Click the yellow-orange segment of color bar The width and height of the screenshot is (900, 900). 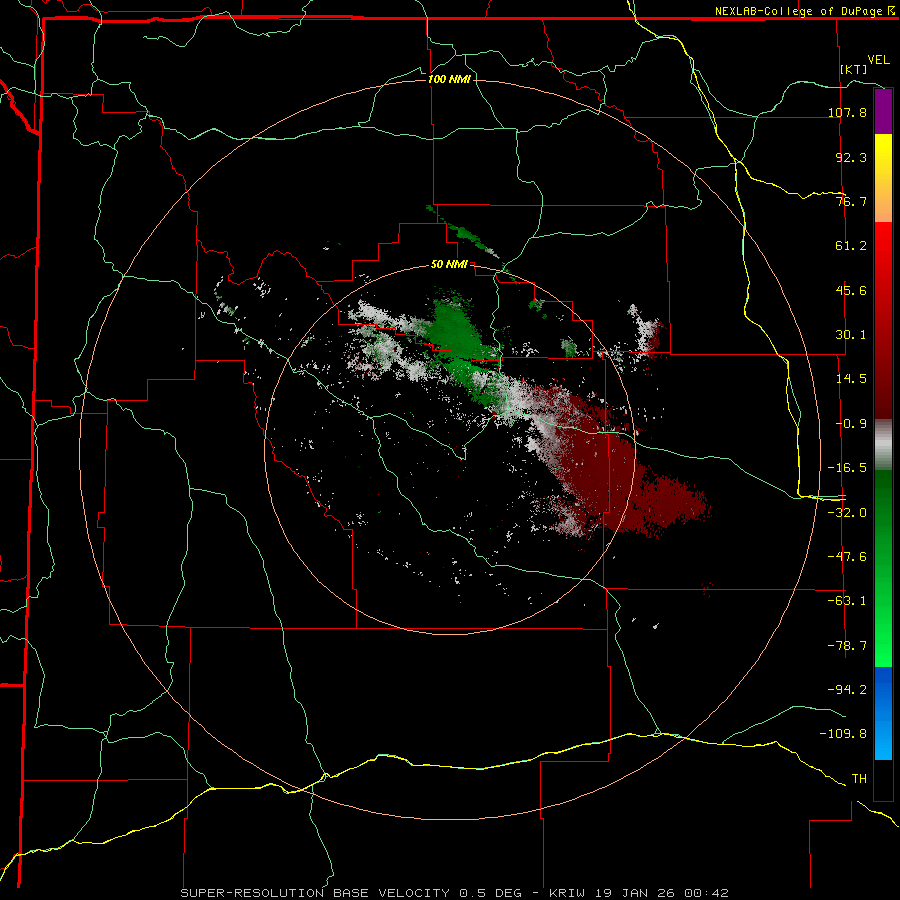pos(883,178)
